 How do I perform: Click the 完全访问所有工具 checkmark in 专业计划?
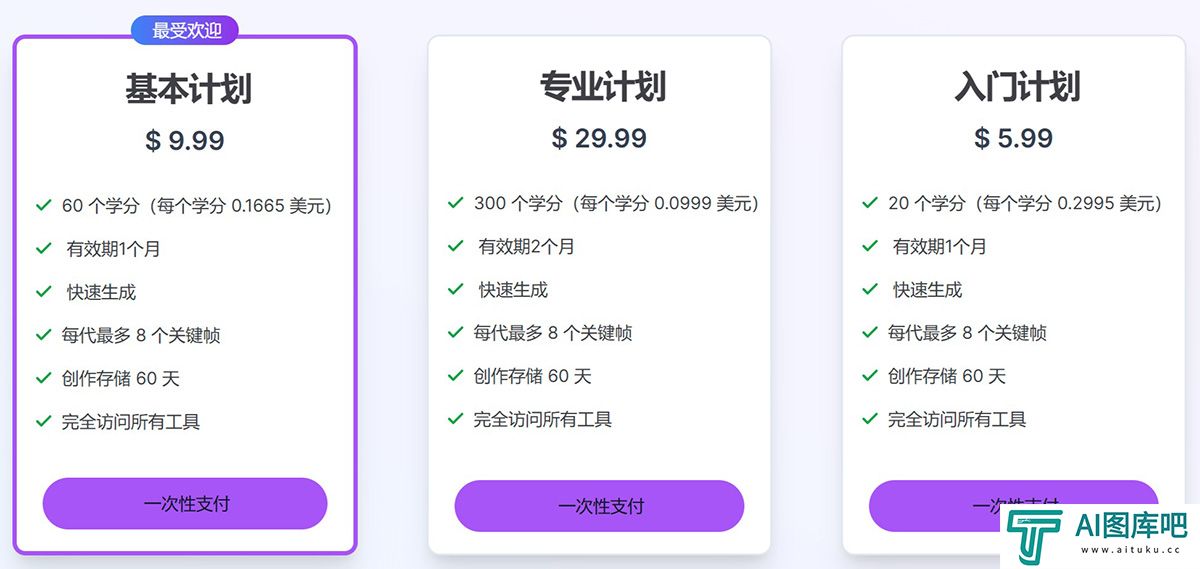(455, 419)
